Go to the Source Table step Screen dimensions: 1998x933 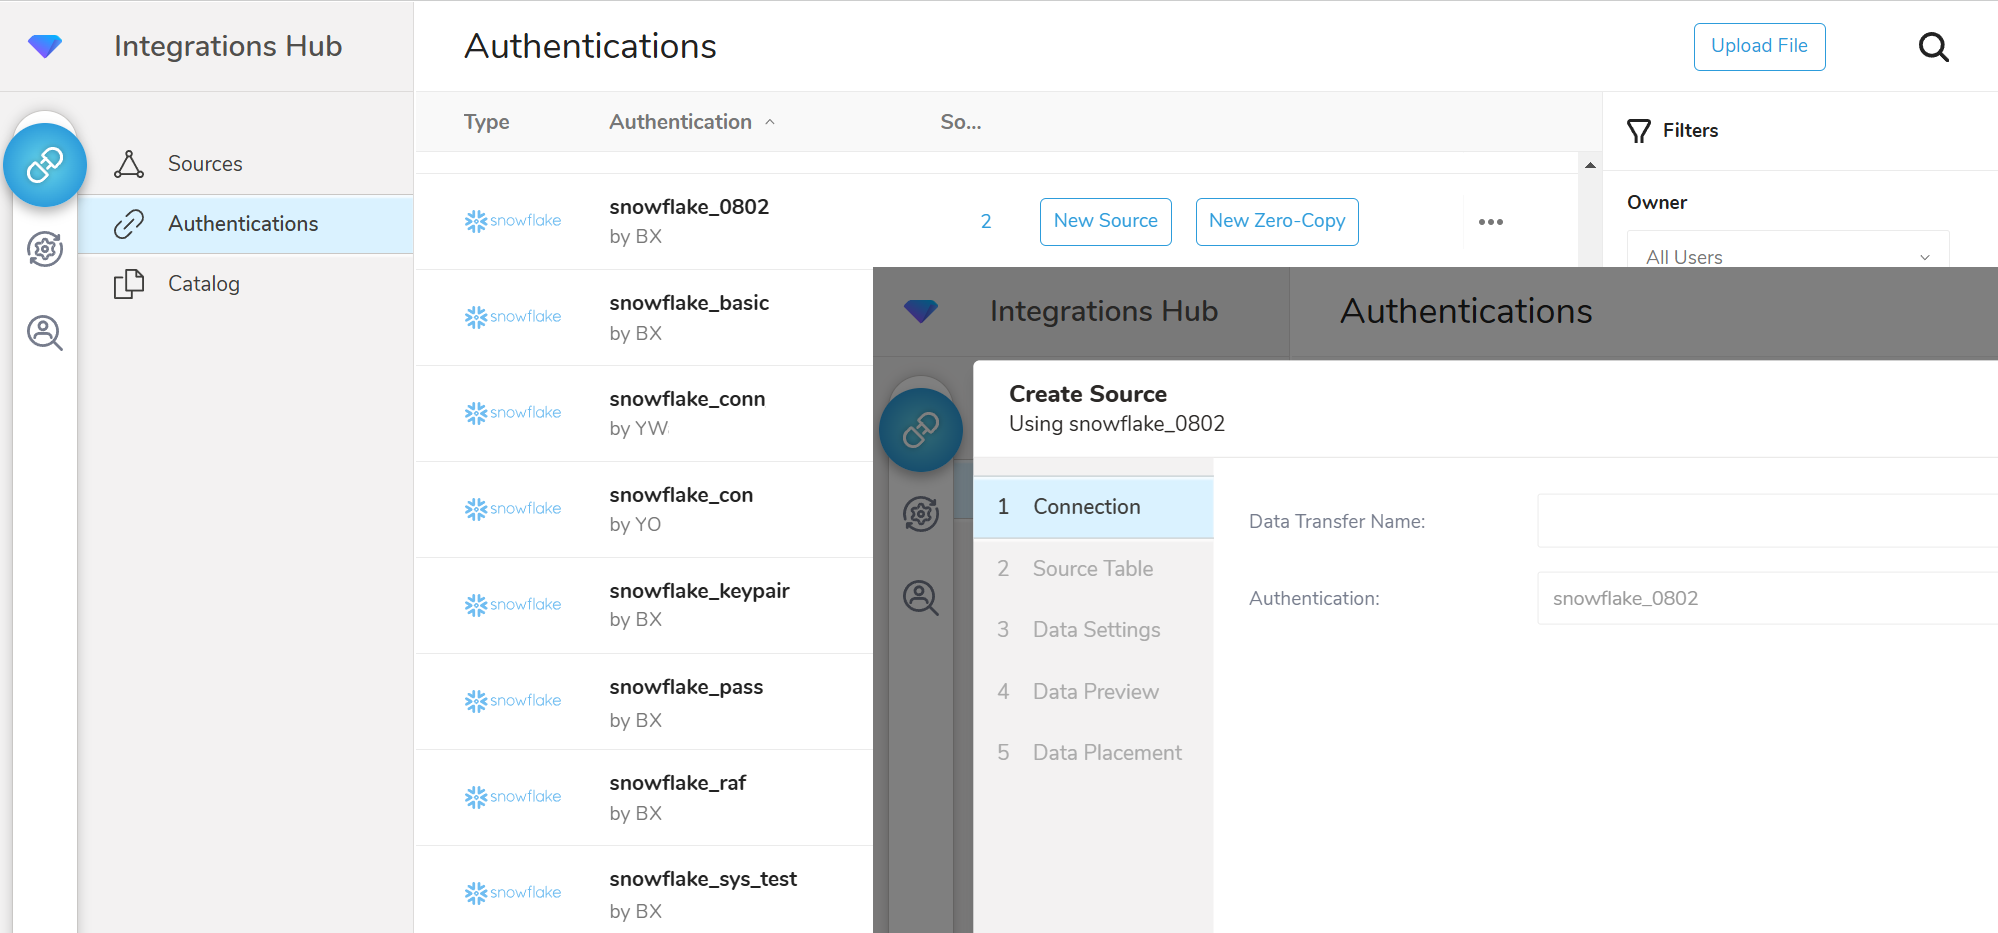(1093, 569)
